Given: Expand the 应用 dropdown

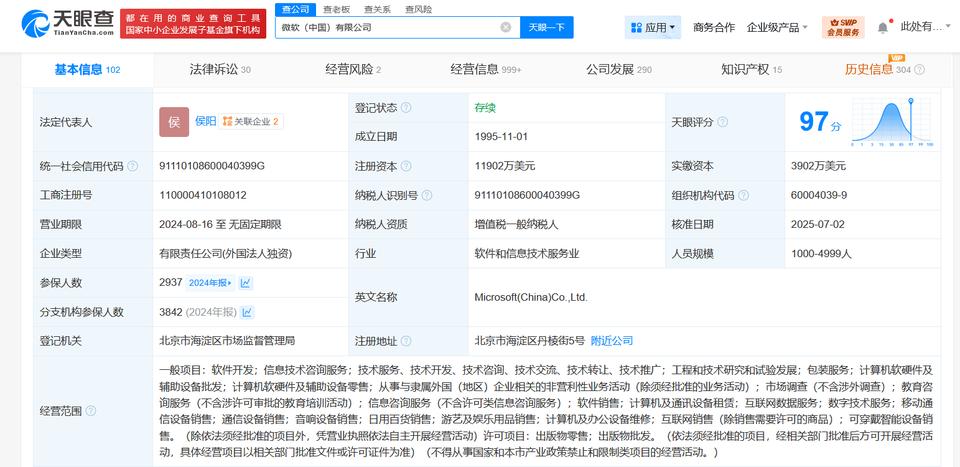Looking at the screenshot, I should pyautogui.click(x=653, y=28).
